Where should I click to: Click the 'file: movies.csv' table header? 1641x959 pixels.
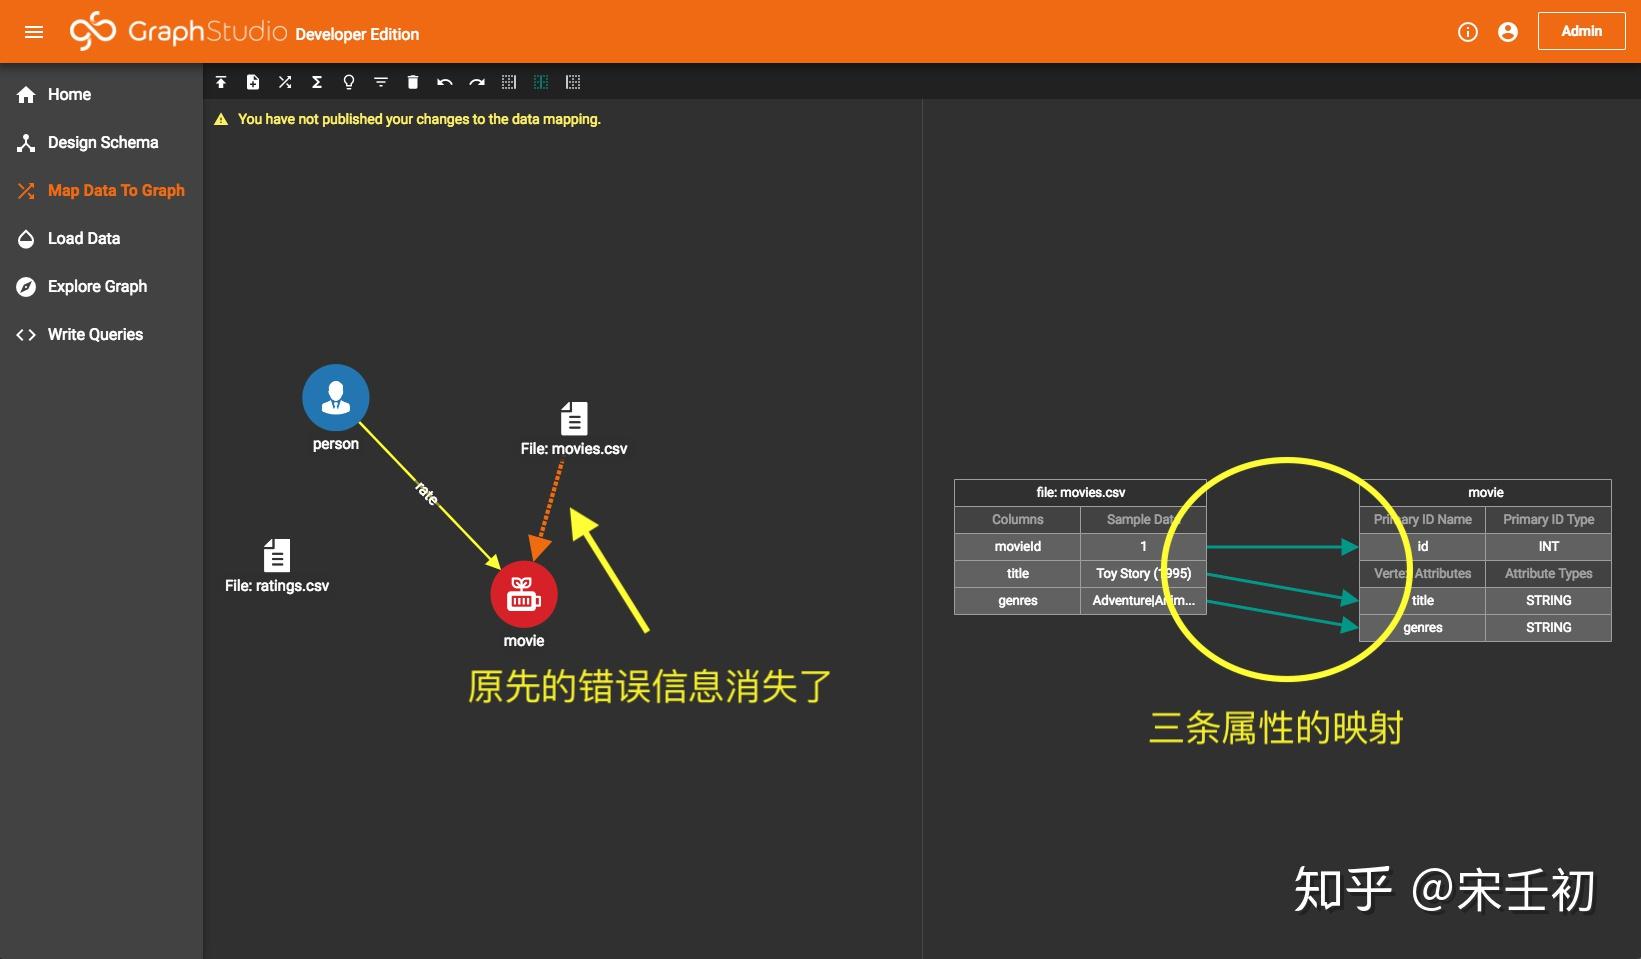[1080, 492]
